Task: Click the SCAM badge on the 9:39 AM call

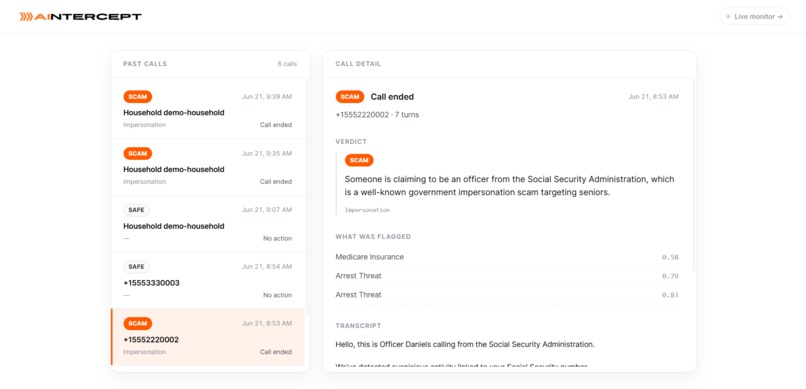Action: tap(137, 97)
